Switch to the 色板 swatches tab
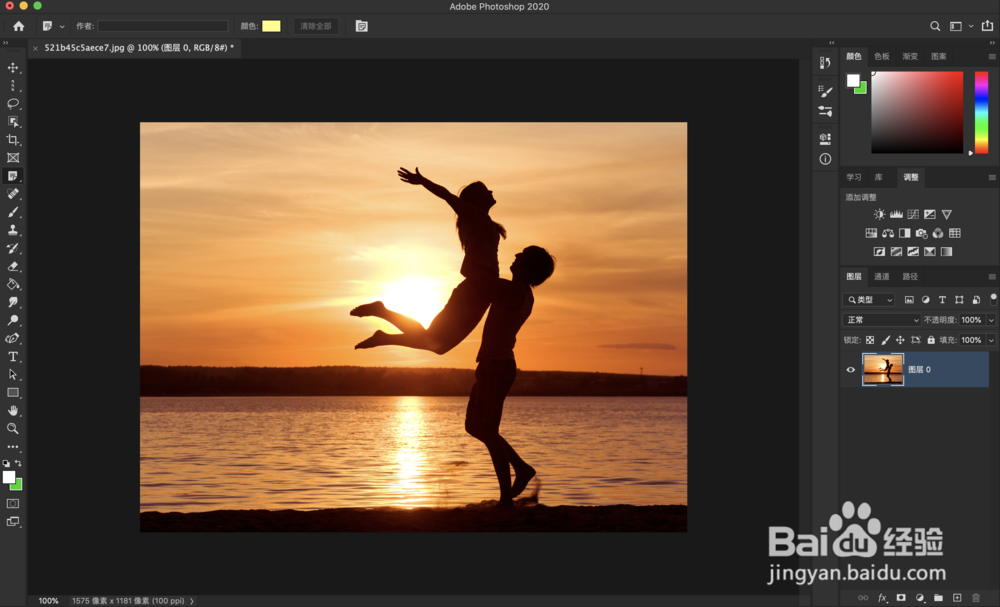Image resolution: width=1000 pixels, height=607 pixels. (882, 56)
